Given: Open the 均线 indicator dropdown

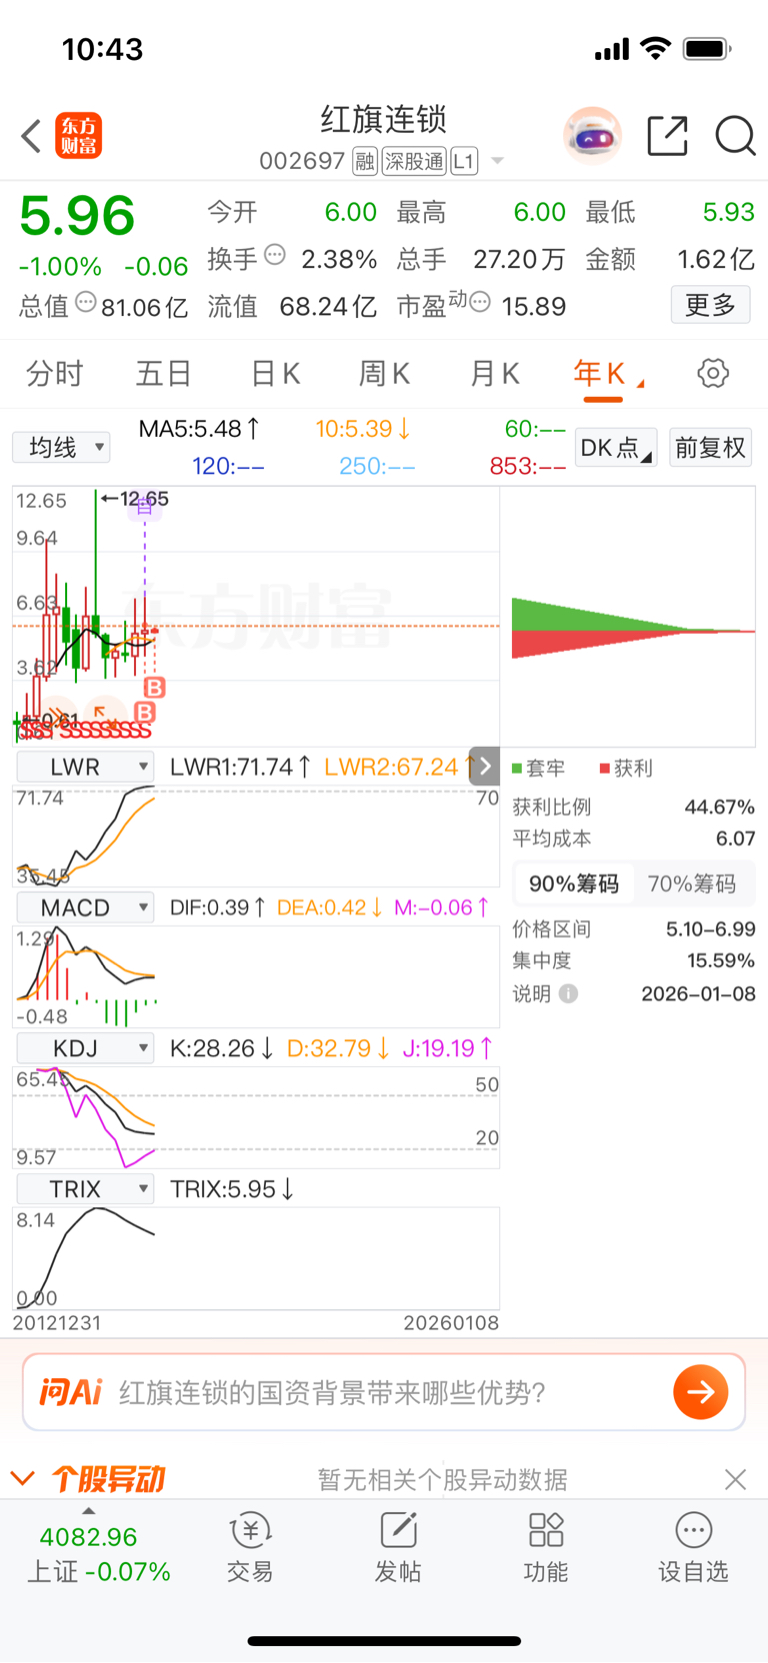Looking at the screenshot, I should [x=61, y=447].
